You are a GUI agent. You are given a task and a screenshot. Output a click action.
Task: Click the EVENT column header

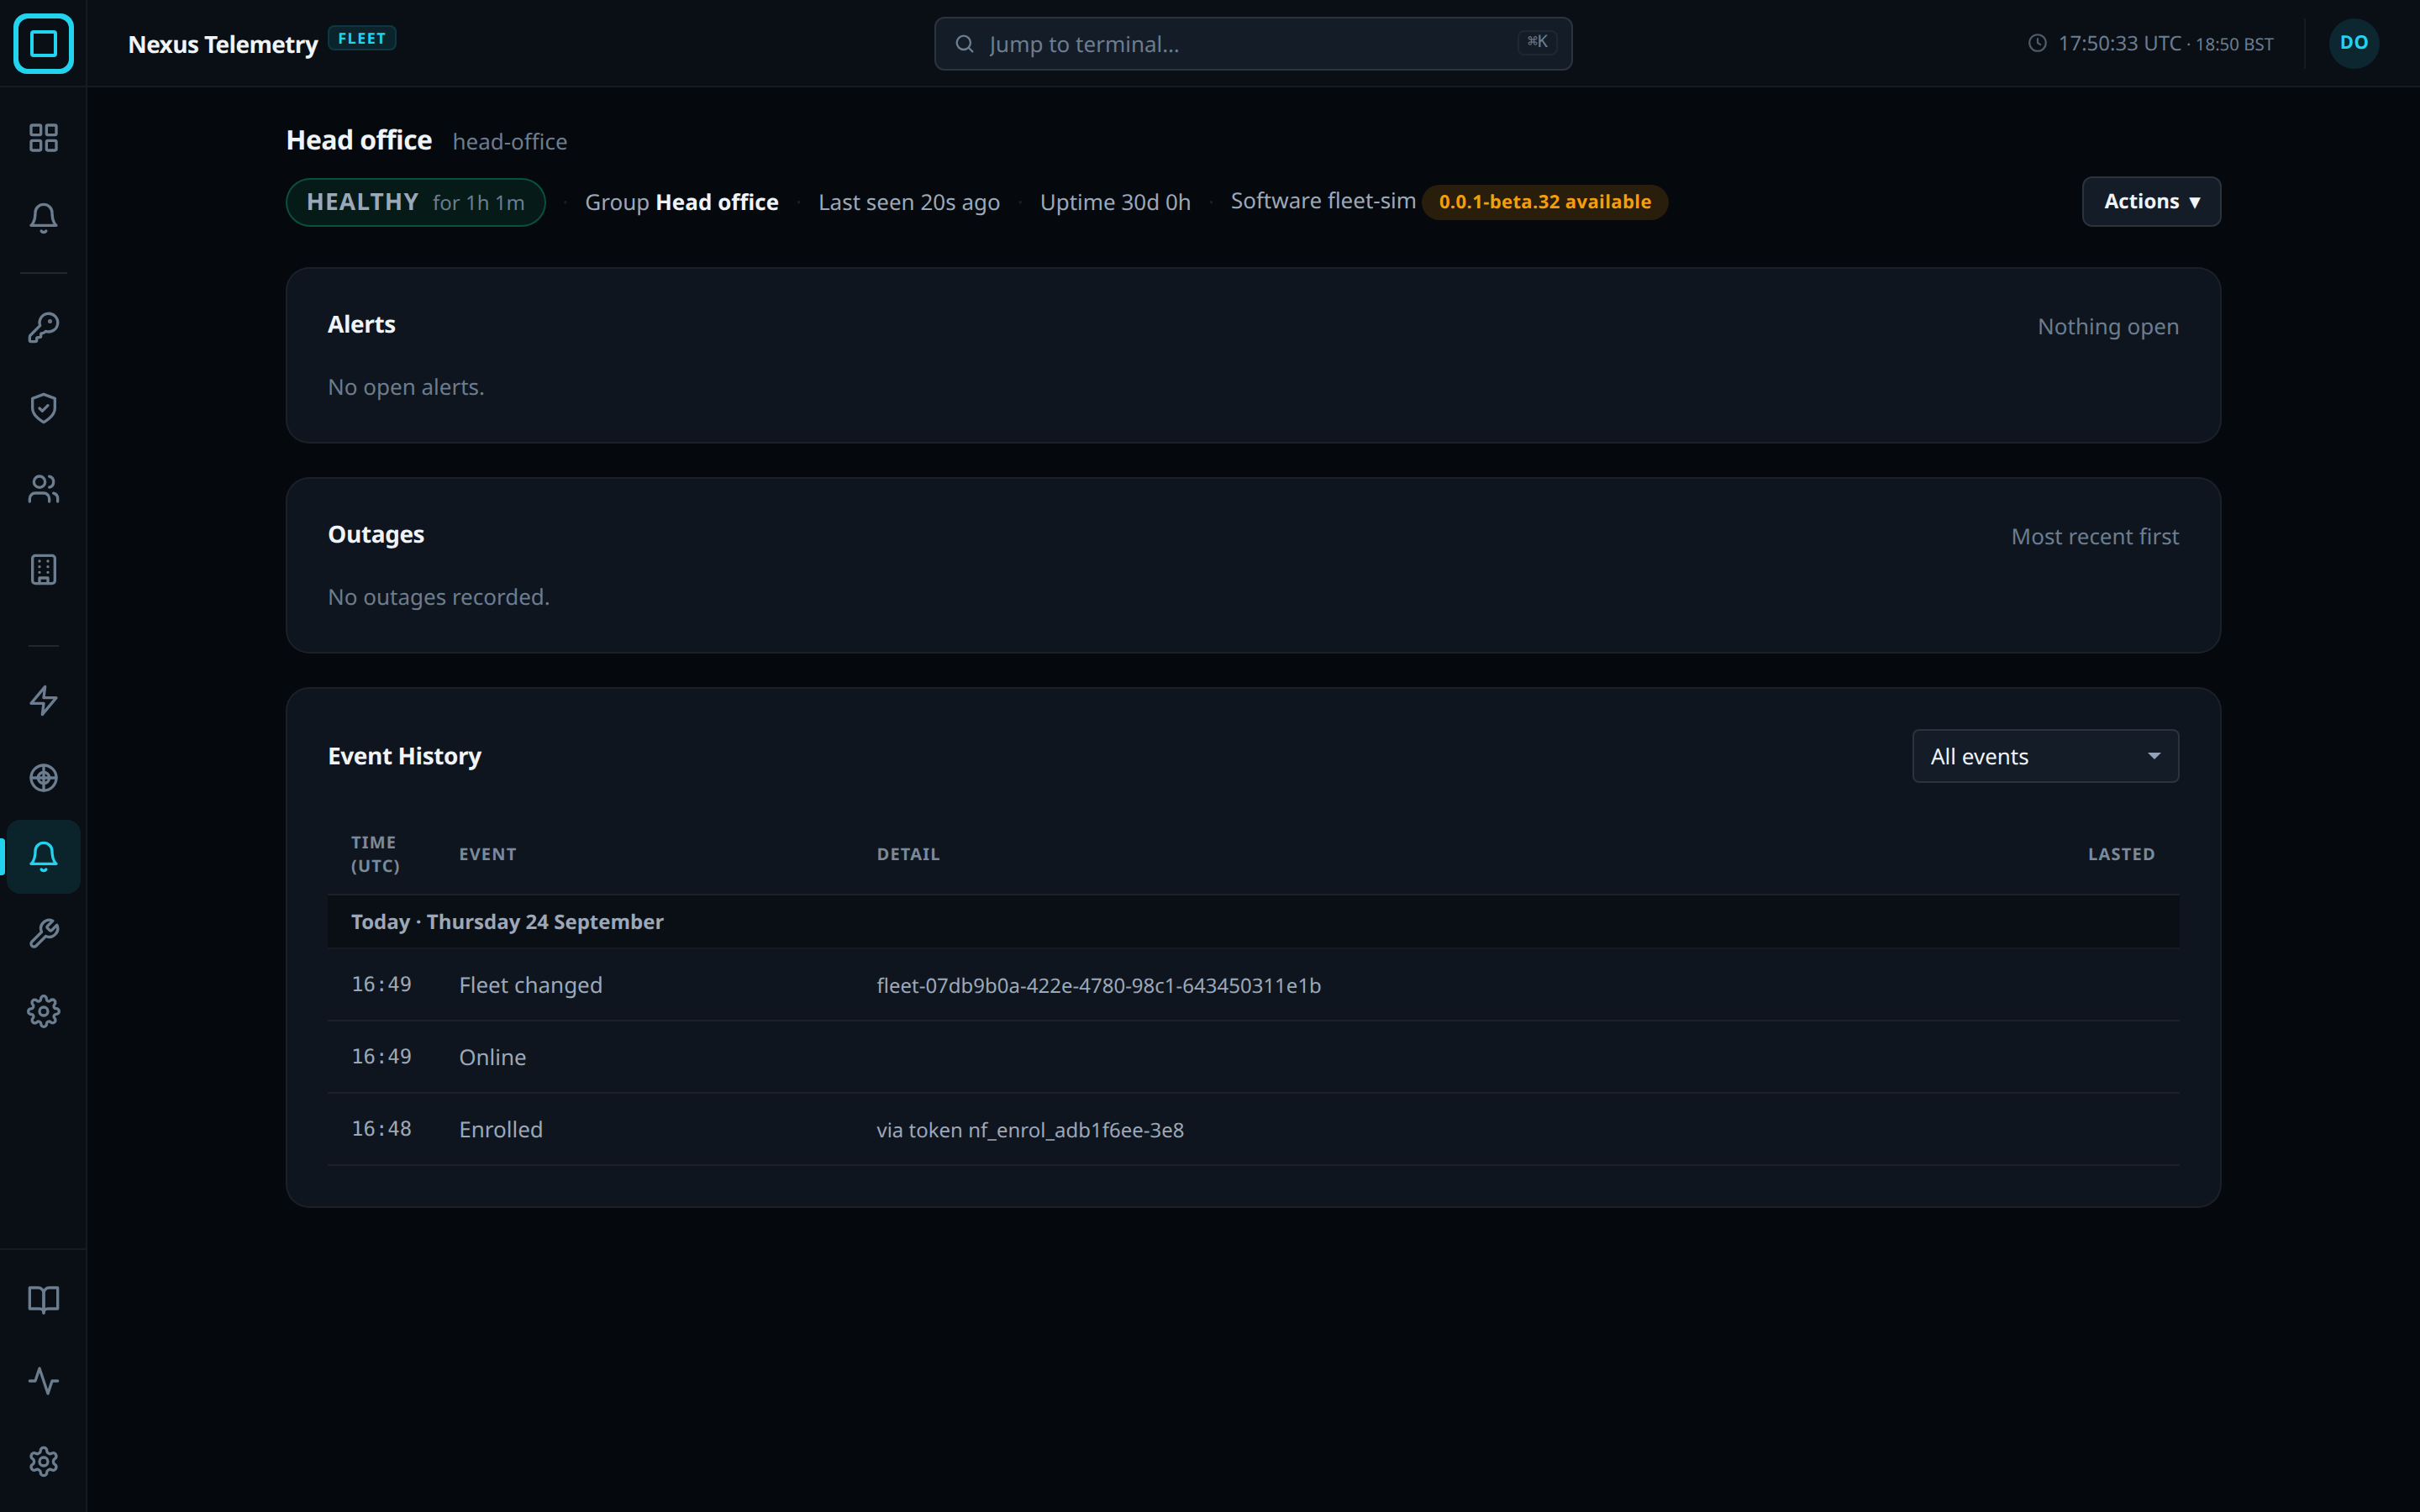pos(487,854)
